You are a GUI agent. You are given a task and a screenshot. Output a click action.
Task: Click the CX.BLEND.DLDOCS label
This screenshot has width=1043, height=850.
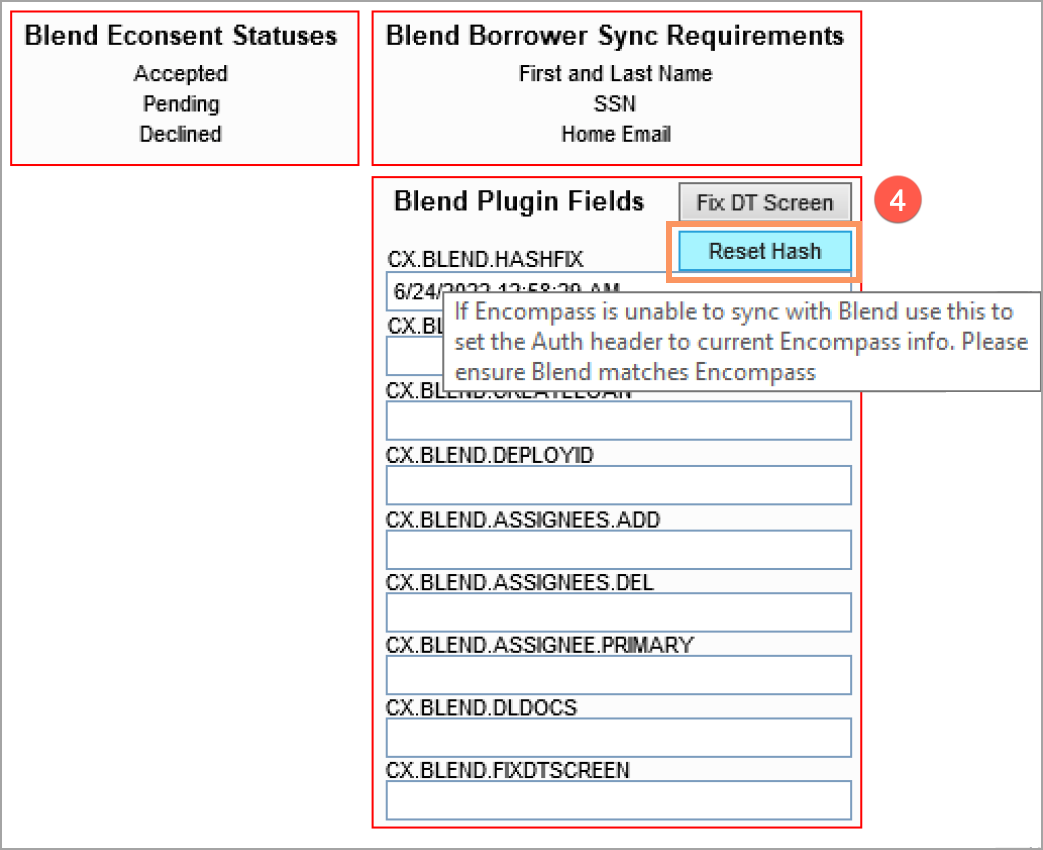[x=482, y=707]
